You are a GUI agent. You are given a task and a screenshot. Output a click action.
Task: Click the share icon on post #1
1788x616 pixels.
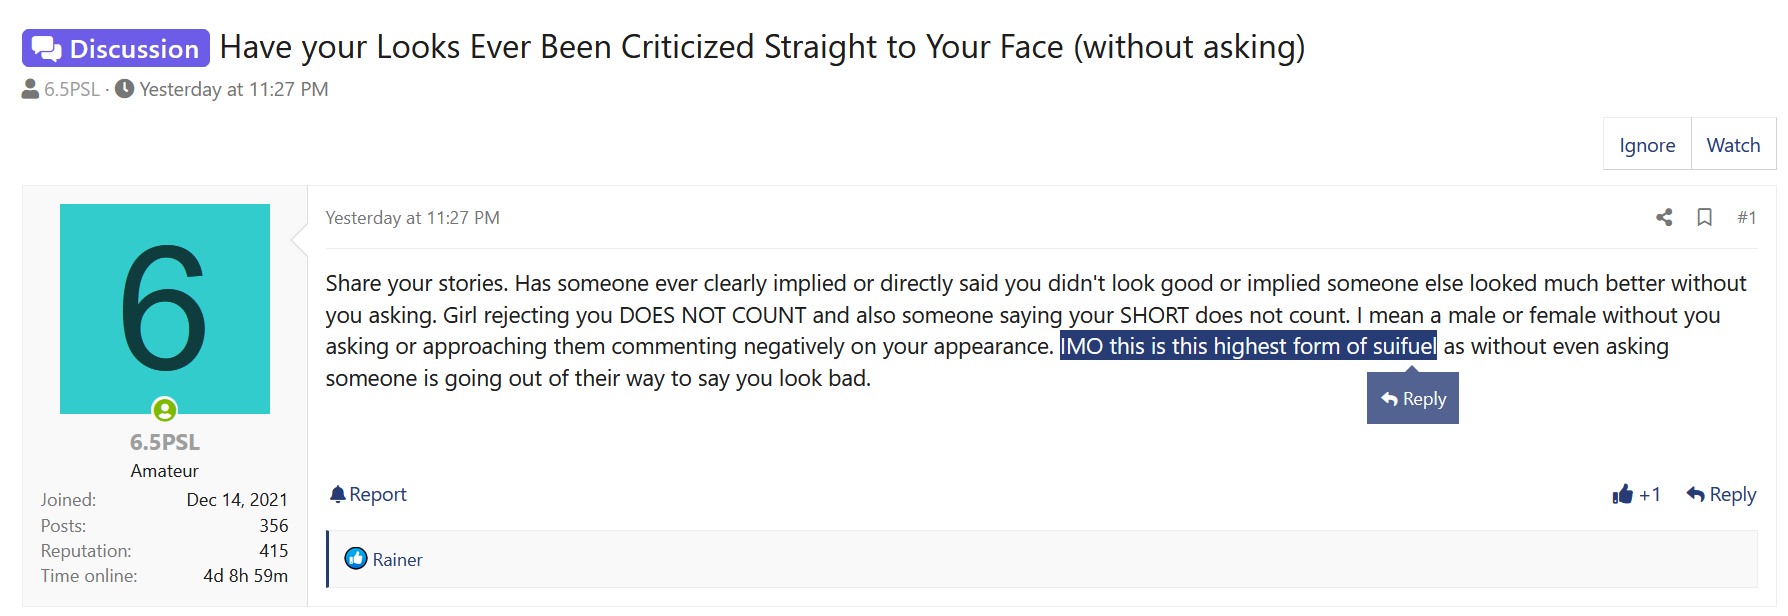[x=1664, y=217]
